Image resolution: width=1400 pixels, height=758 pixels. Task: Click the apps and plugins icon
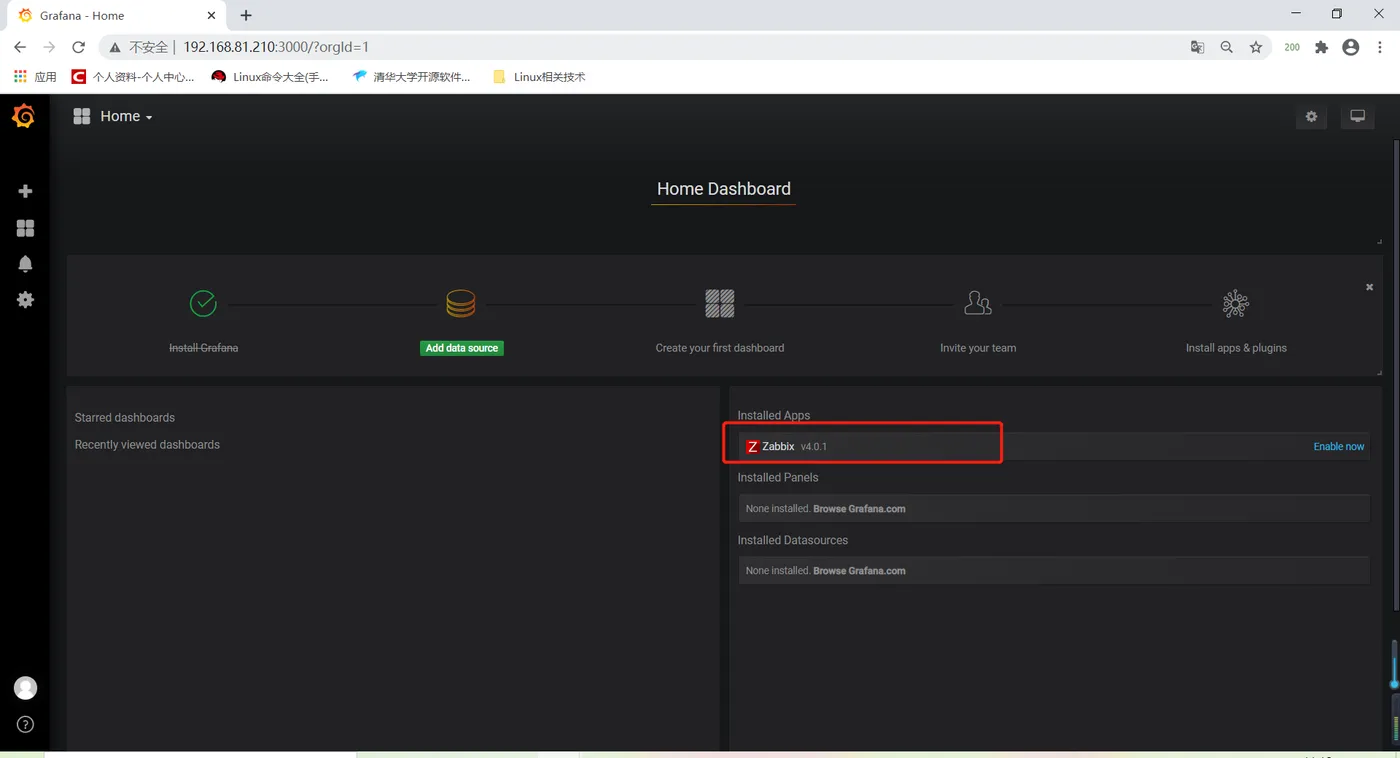point(1236,303)
